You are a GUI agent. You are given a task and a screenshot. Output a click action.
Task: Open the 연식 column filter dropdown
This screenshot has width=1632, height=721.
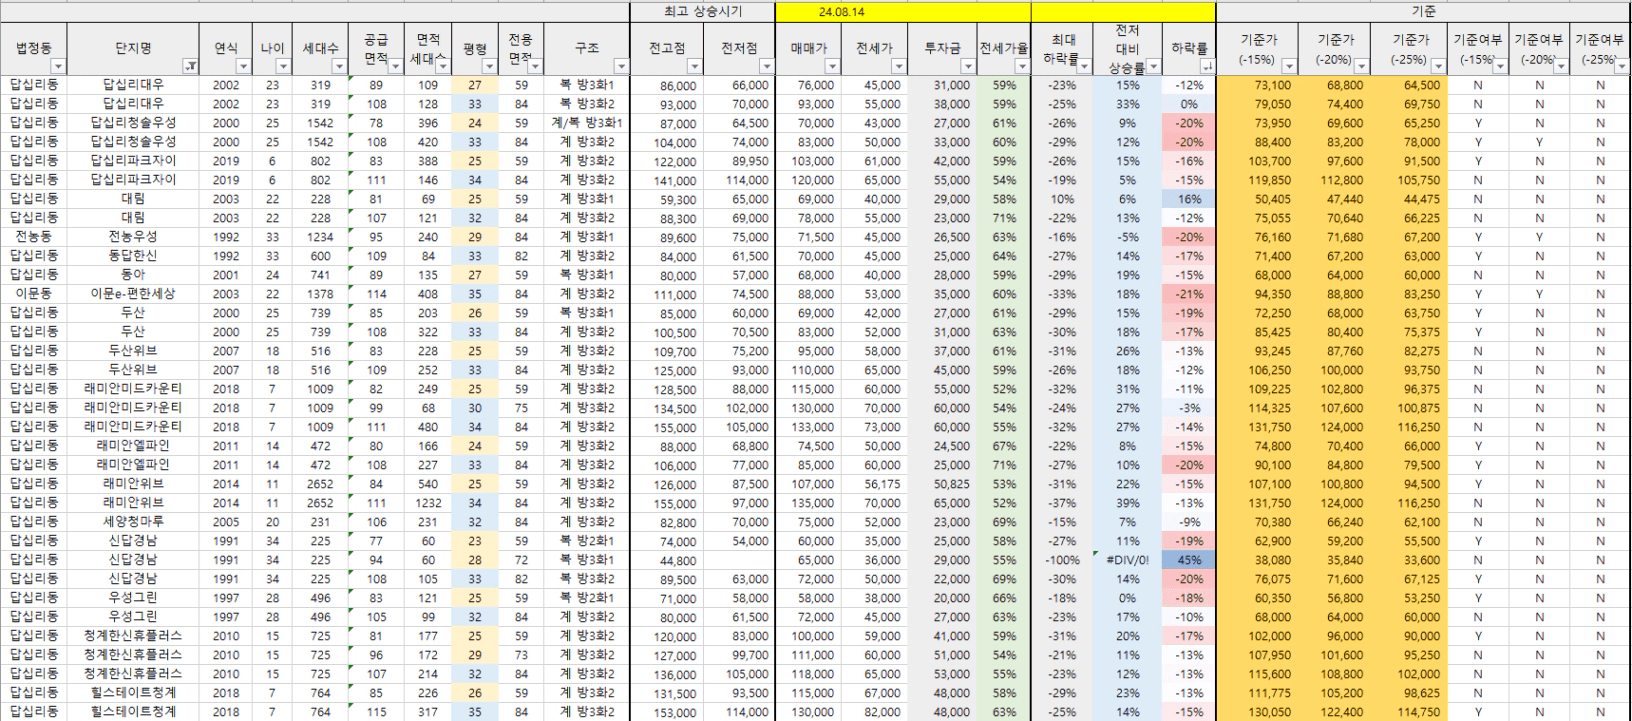(243, 67)
